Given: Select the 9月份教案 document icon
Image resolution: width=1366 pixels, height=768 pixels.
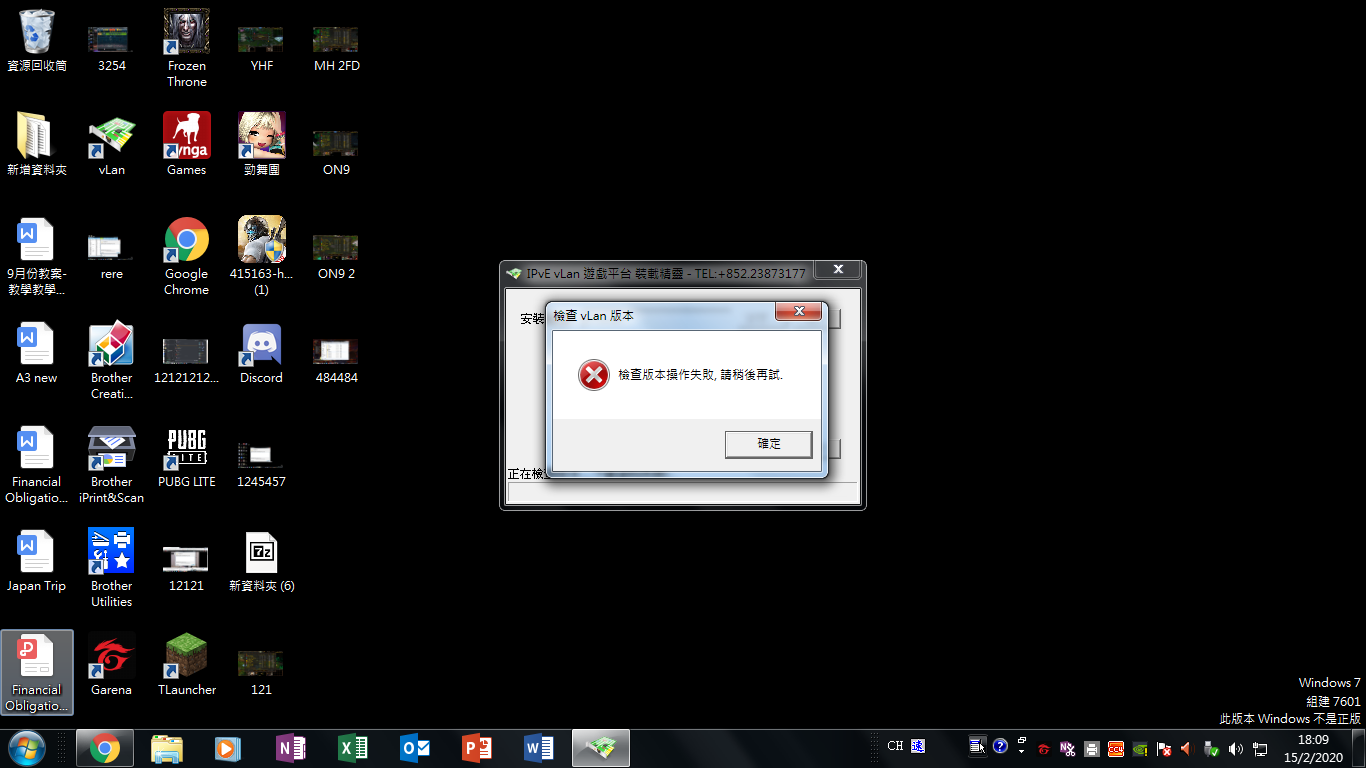Looking at the screenshot, I should [37, 257].
